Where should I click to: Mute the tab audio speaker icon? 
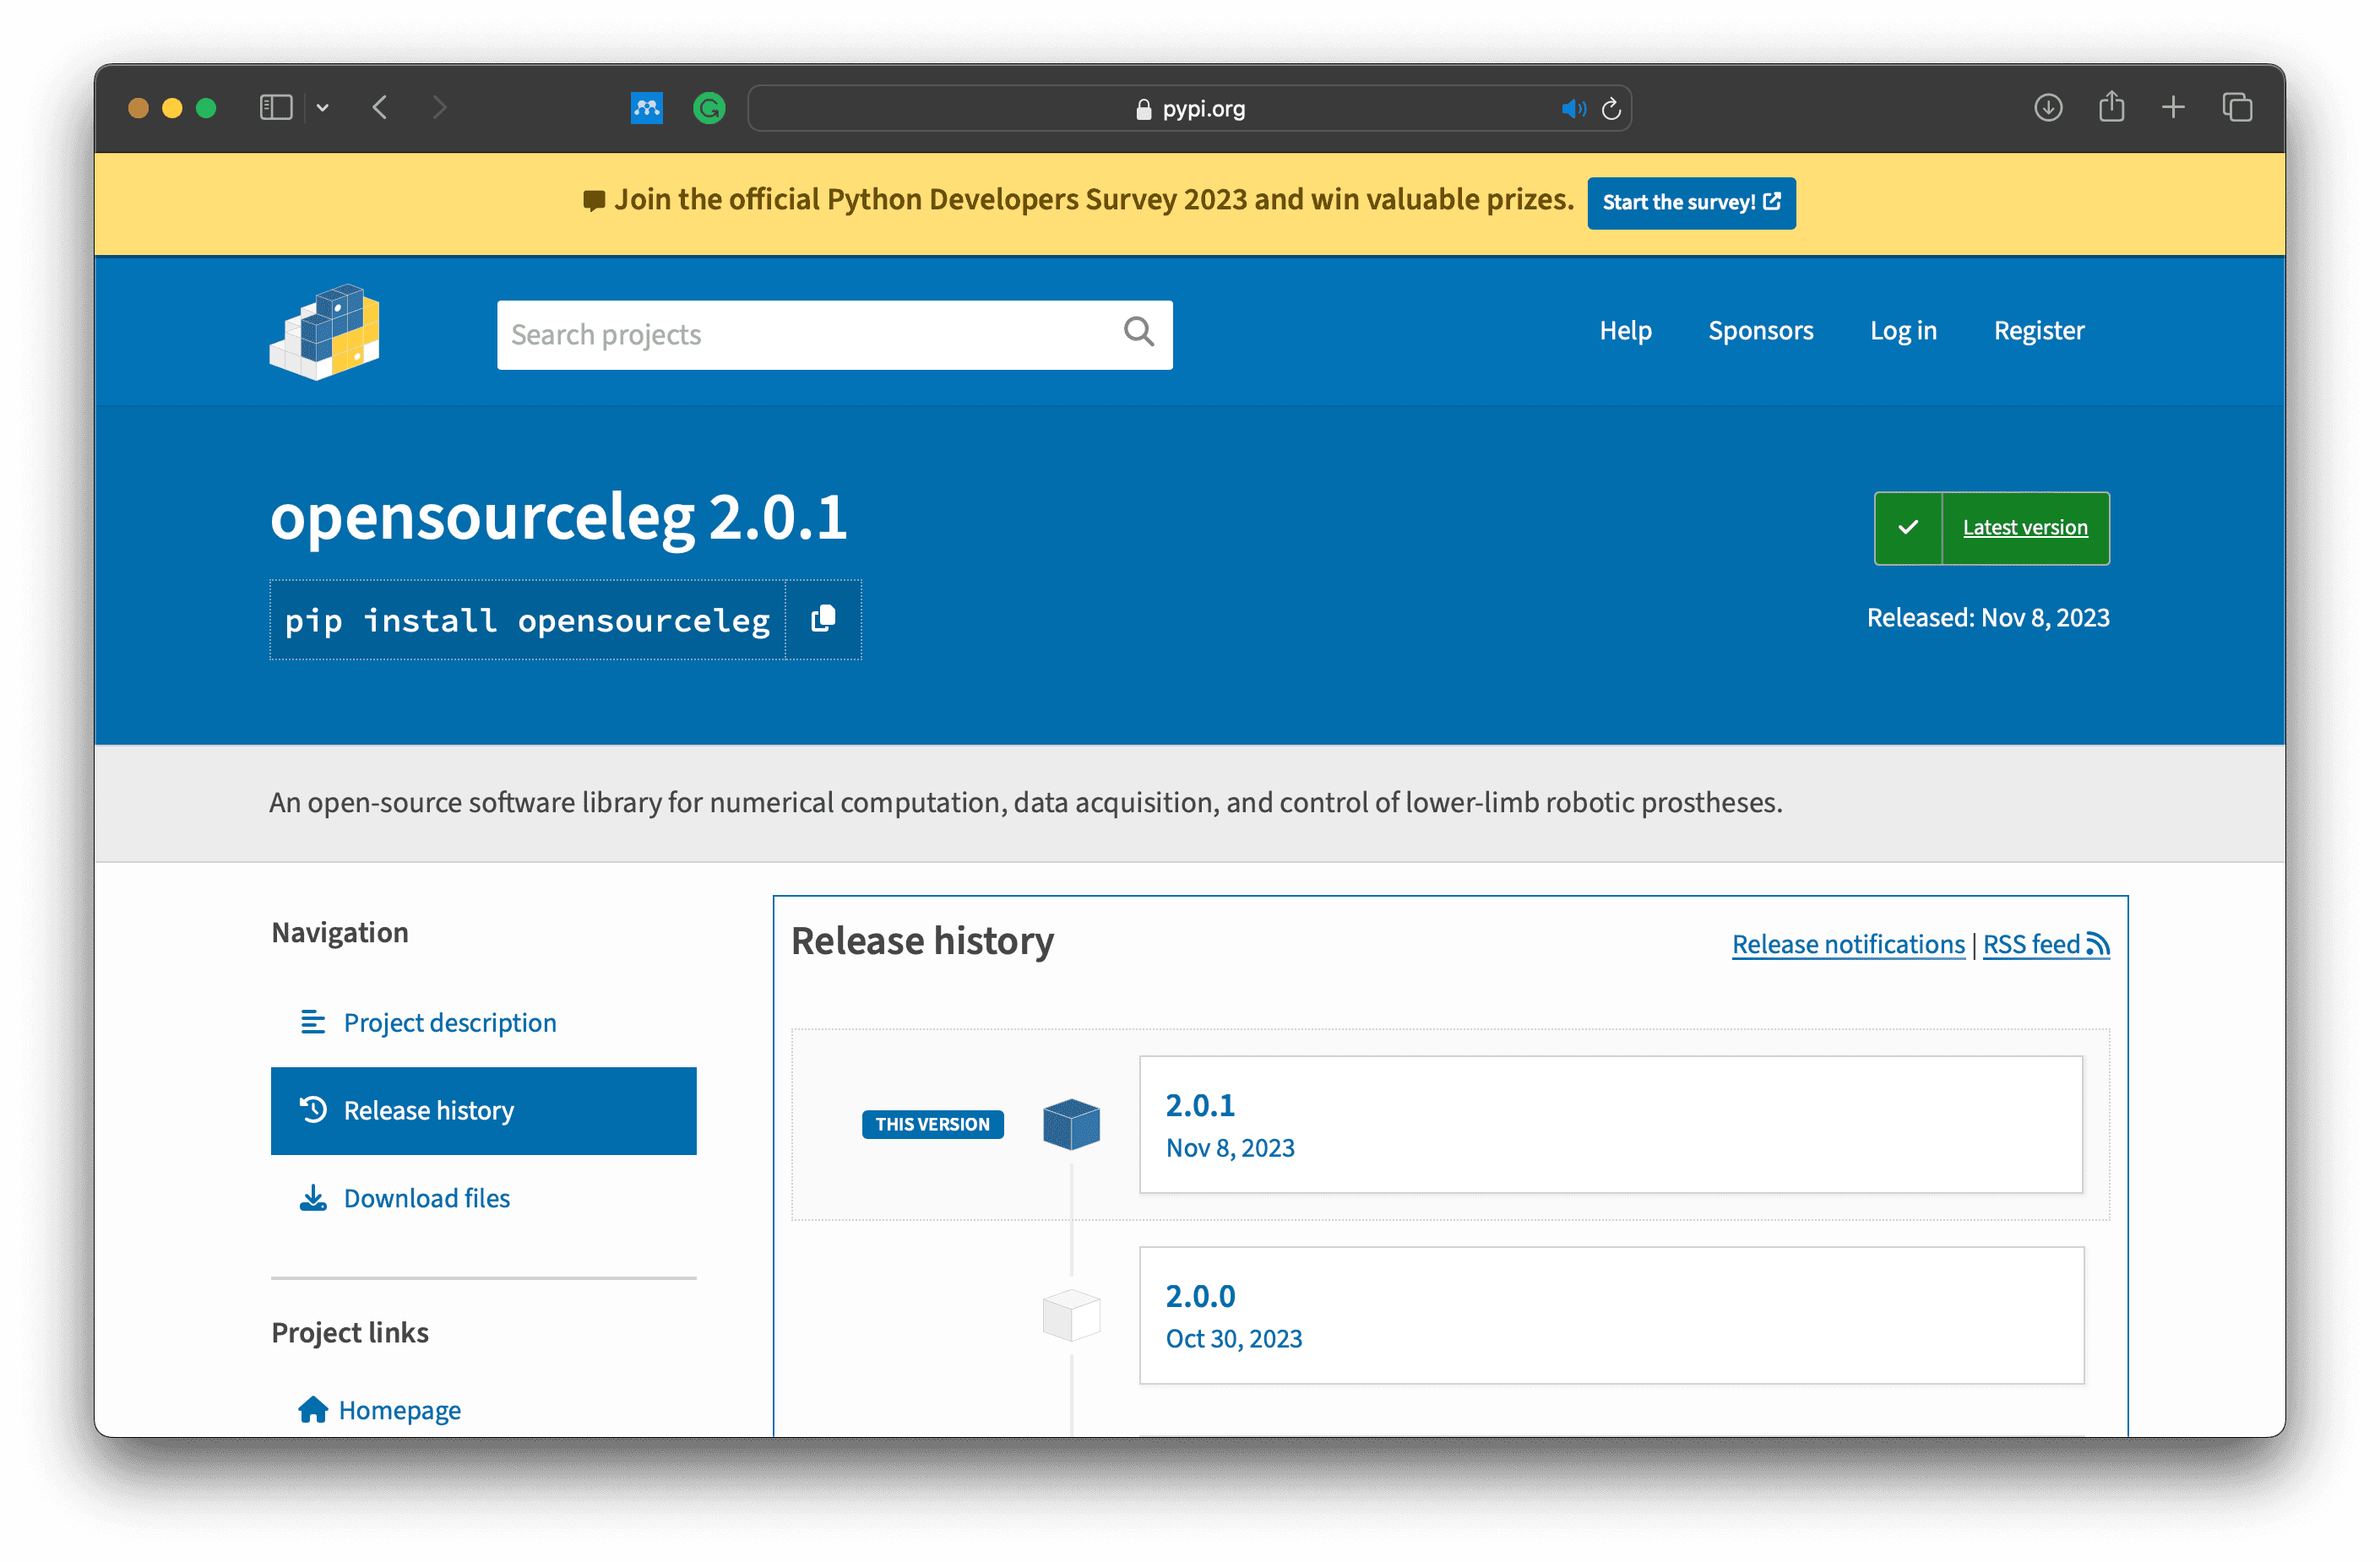tap(1573, 108)
